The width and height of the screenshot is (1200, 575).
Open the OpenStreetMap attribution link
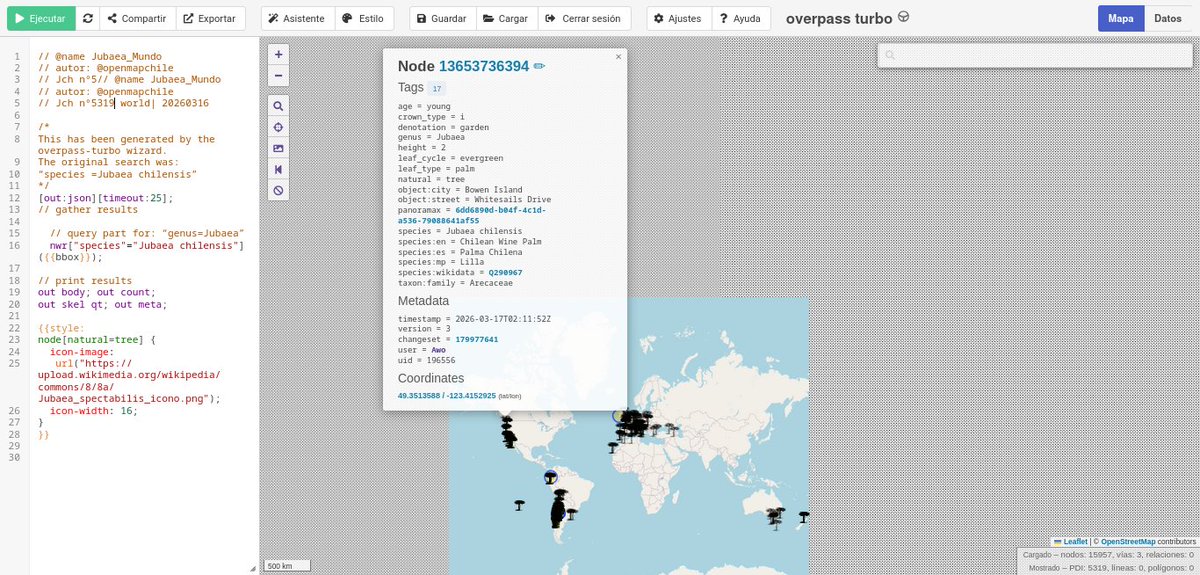tap(1128, 541)
